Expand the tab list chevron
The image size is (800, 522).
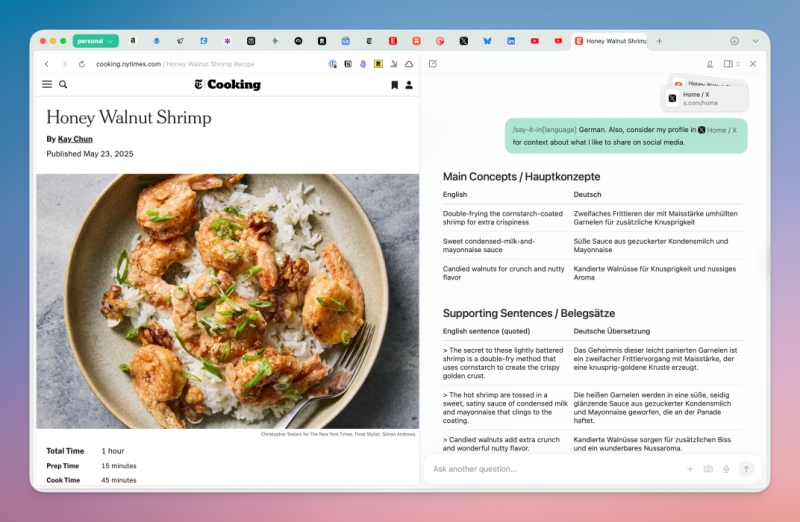pos(755,41)
